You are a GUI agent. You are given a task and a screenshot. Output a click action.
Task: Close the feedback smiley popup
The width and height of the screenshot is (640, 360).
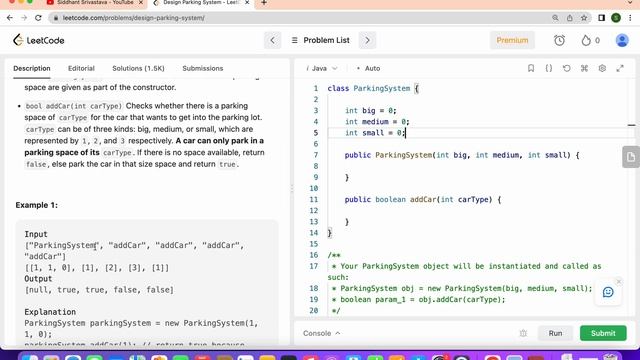619,282
